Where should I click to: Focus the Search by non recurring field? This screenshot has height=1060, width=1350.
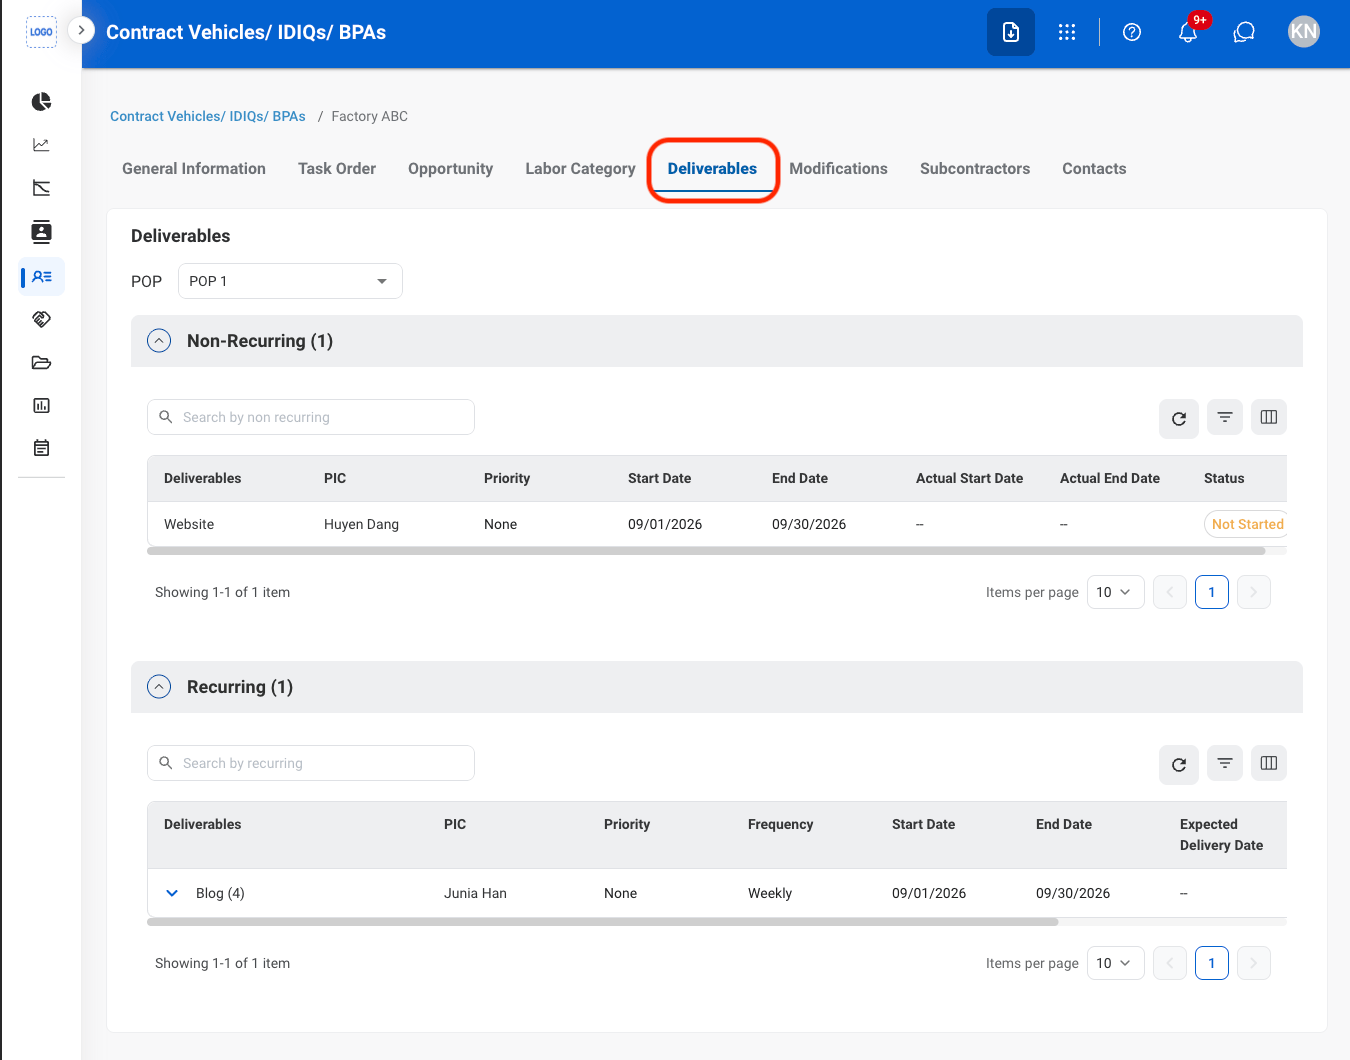click(x=311, y=417)
